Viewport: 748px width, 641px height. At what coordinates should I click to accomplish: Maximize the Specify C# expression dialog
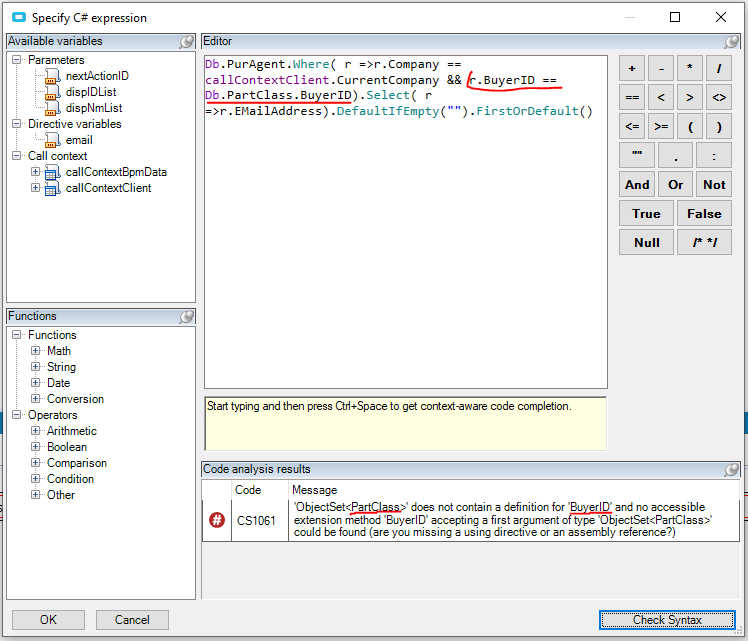[x=675, y=18]
